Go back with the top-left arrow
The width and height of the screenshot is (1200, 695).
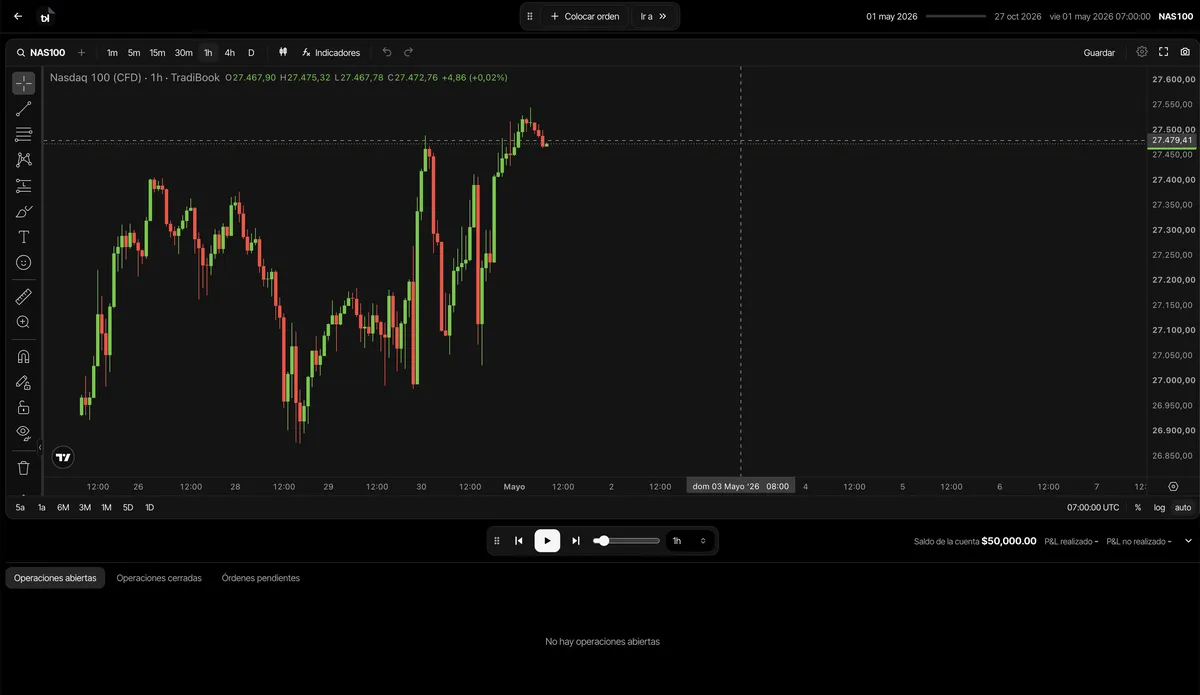coord(18,16)
